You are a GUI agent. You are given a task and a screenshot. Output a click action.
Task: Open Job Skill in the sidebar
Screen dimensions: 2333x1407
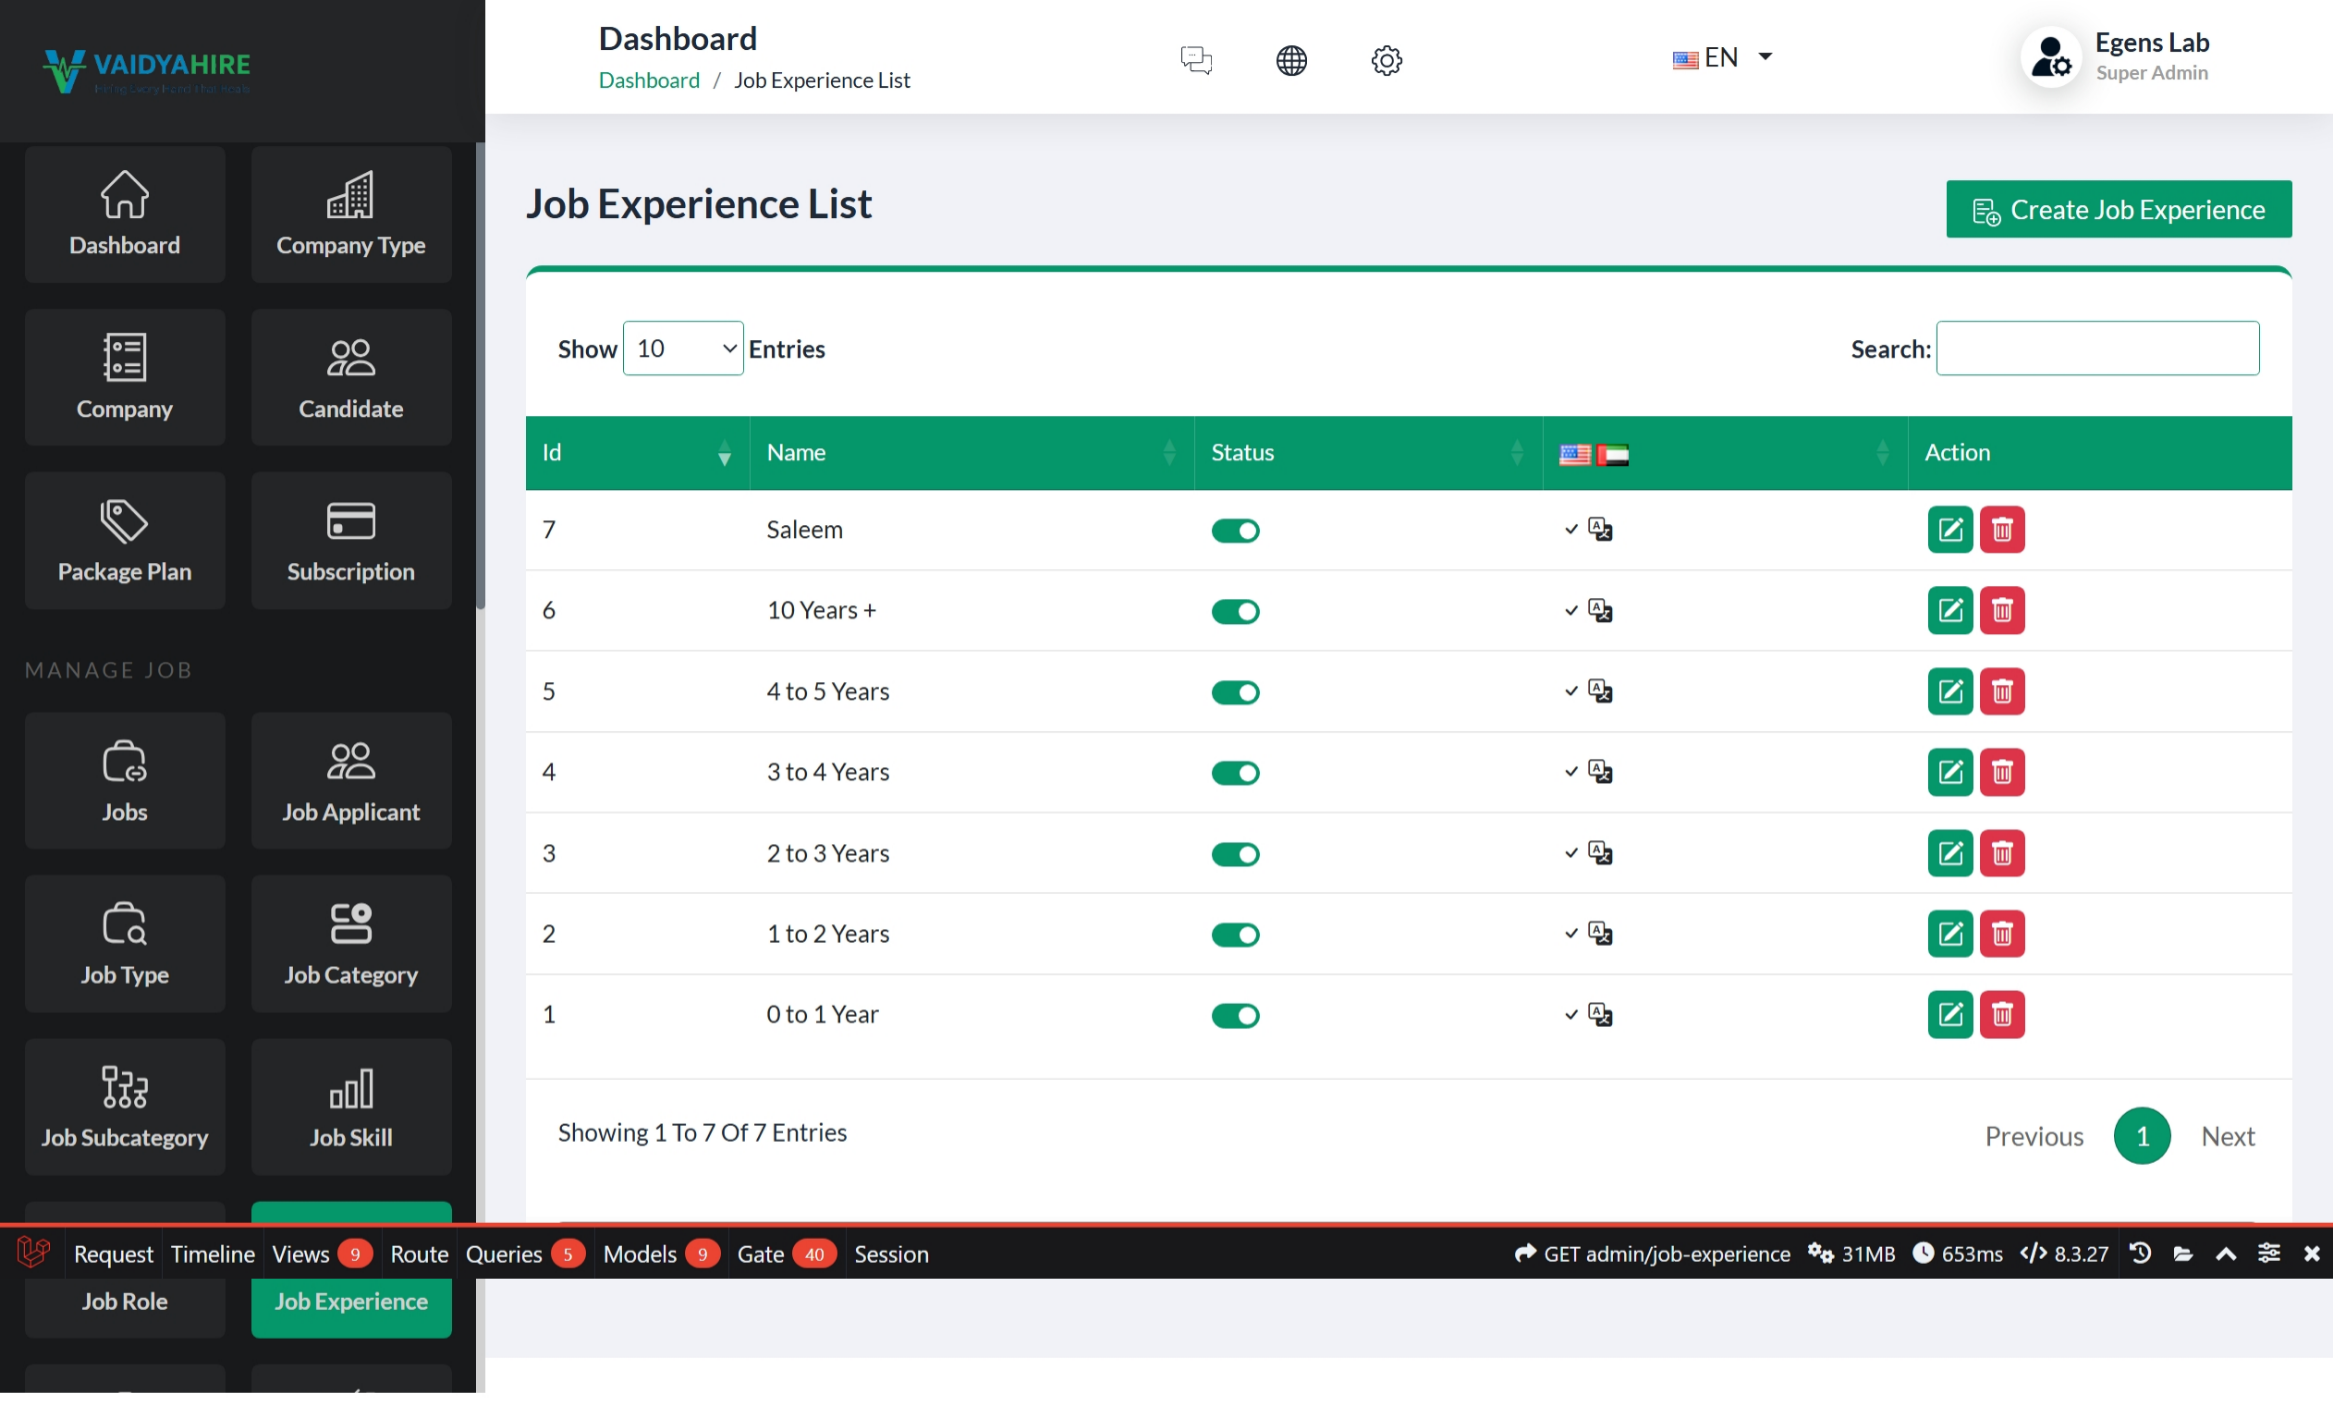point(350,1106)
